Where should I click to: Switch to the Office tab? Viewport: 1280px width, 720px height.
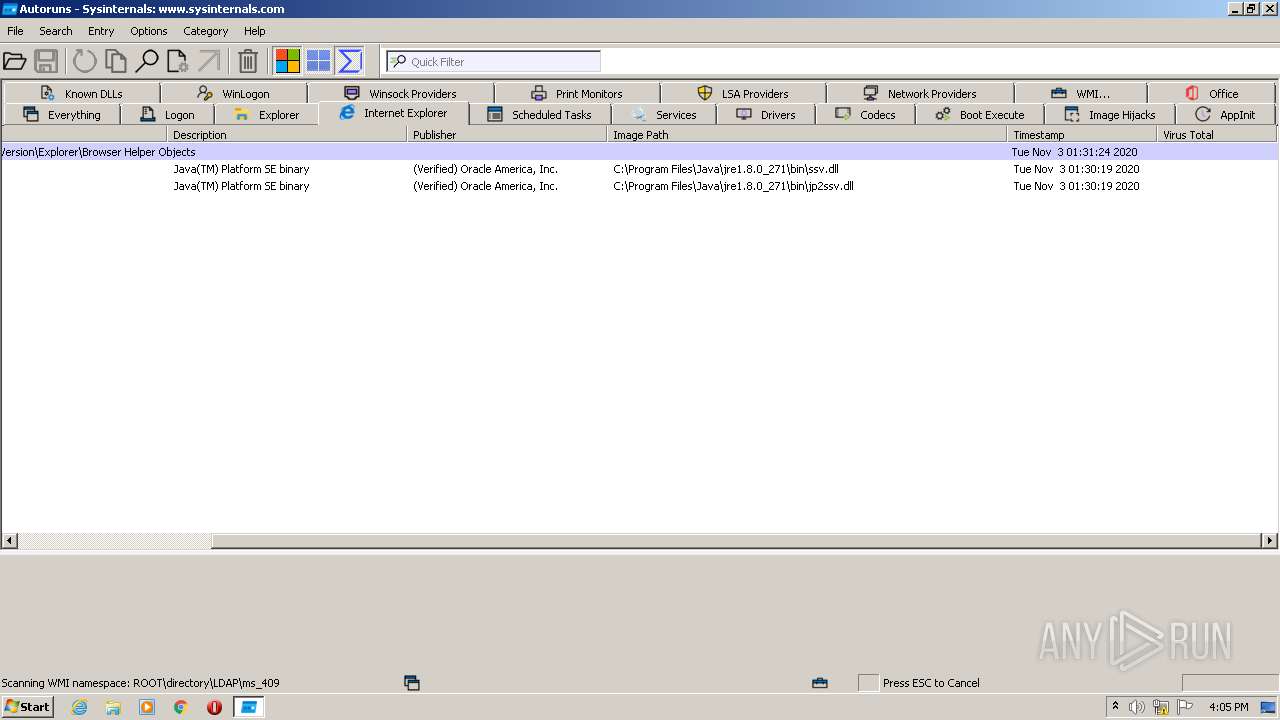point(1212,93)
